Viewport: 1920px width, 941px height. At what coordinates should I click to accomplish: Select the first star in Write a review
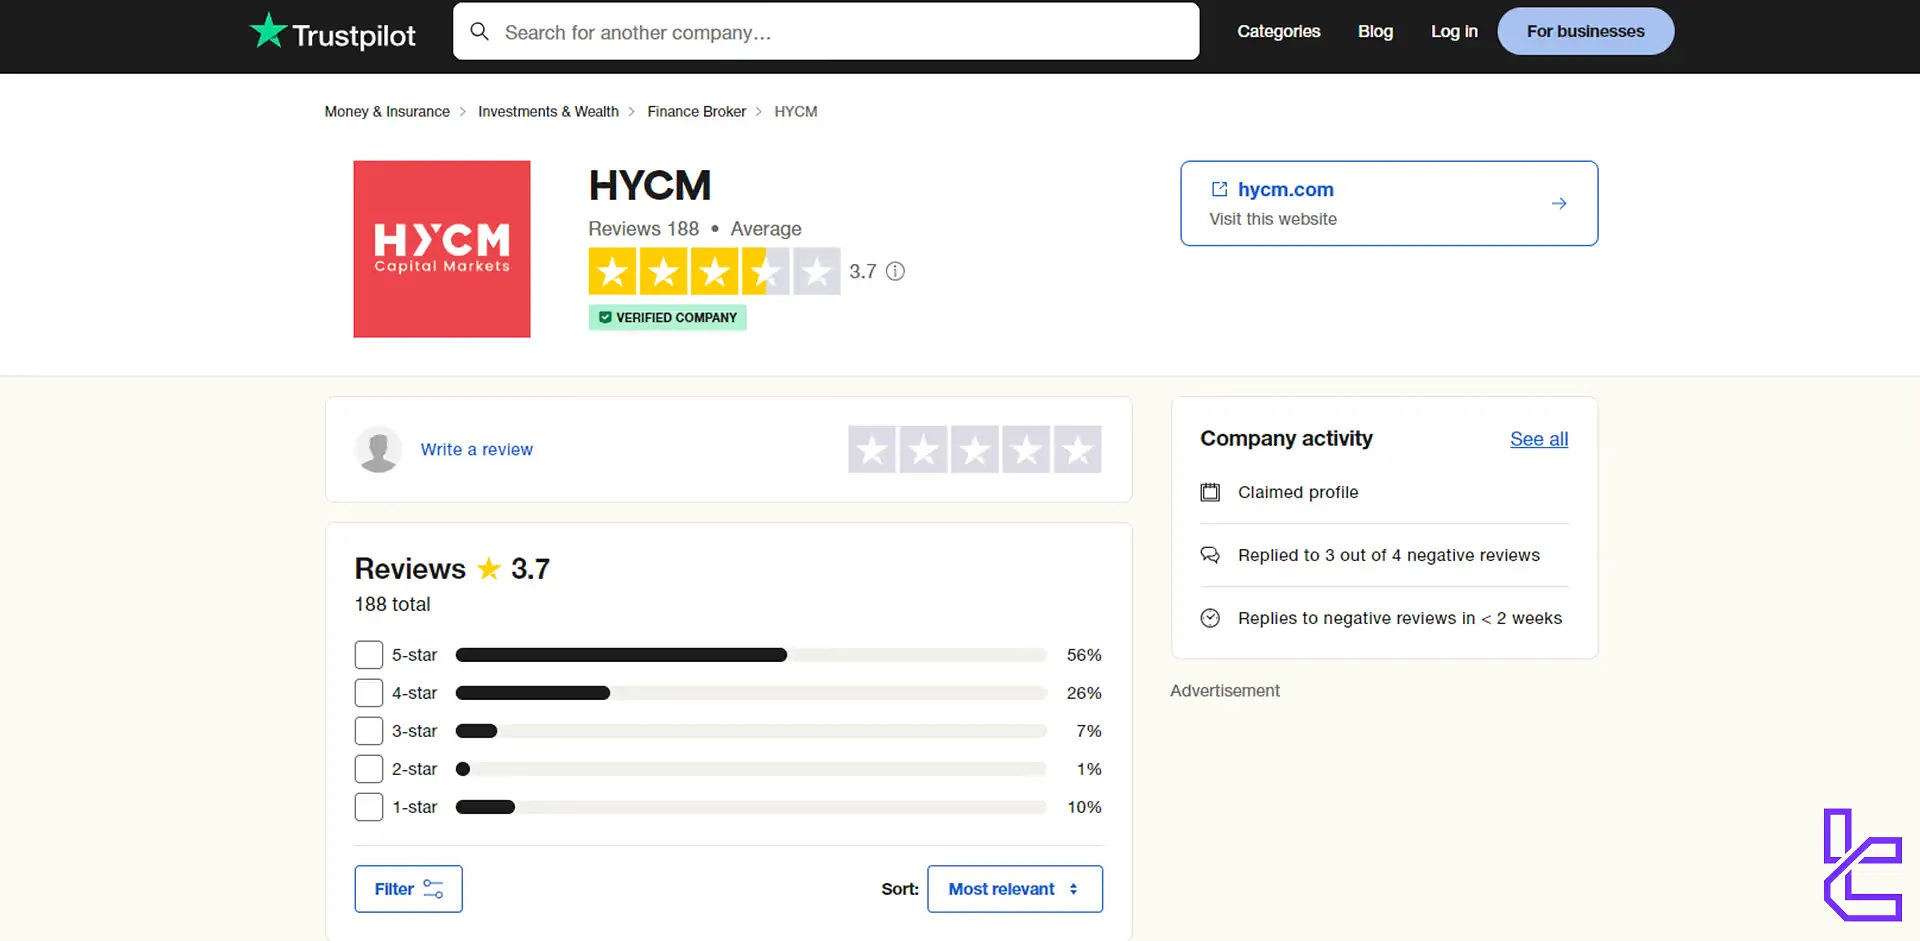(x=872, y=449)
